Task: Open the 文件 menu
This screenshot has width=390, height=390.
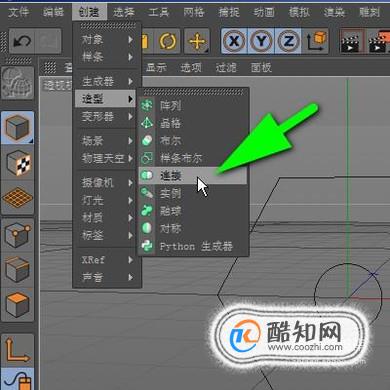Action: 19,12
